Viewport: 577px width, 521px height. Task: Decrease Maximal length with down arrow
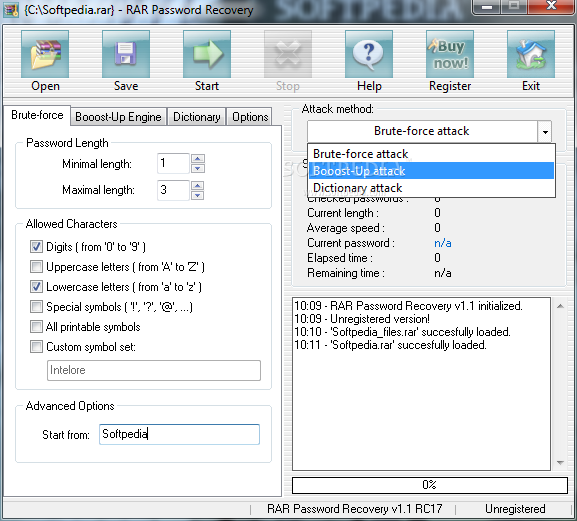[x=198, y=195]
